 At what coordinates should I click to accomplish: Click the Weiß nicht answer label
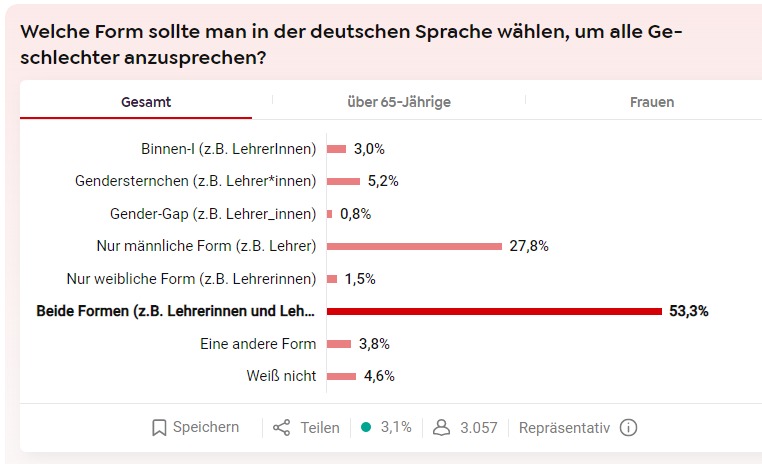tap(281, 376)
